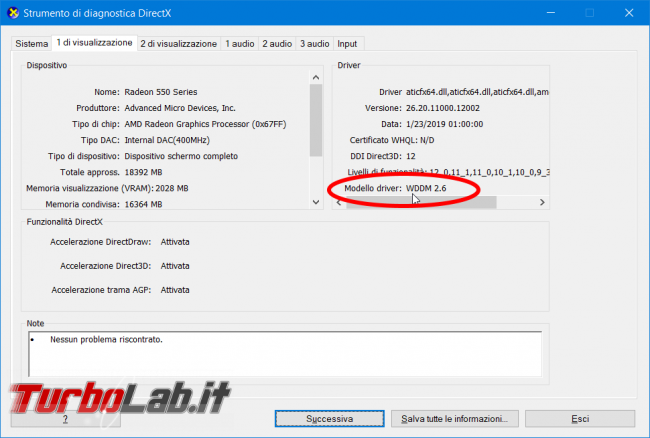Click the driver date 1/23/2019 01:00:00

[x=444, y=124]
